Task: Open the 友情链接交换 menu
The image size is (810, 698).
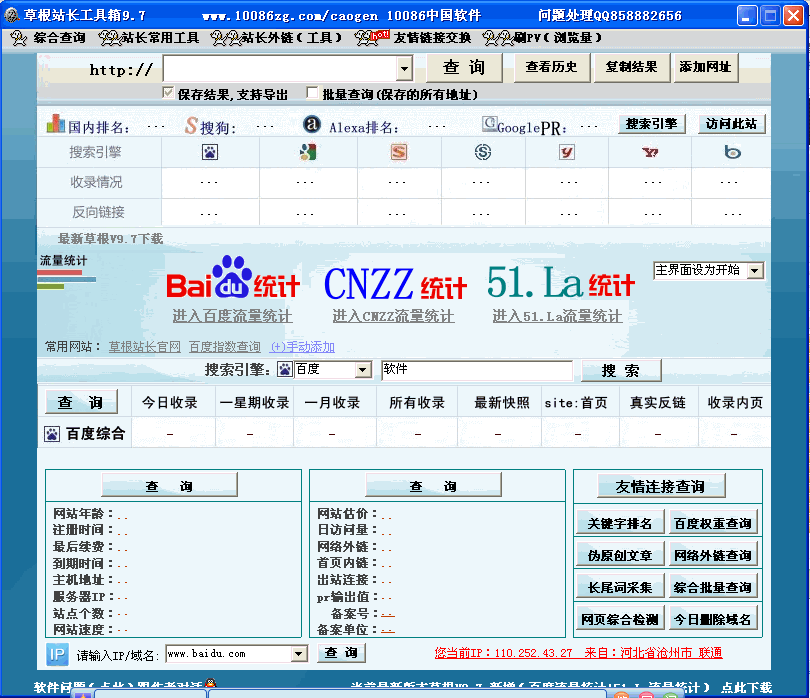Action: pyautogui.click(x=413, y=38)
